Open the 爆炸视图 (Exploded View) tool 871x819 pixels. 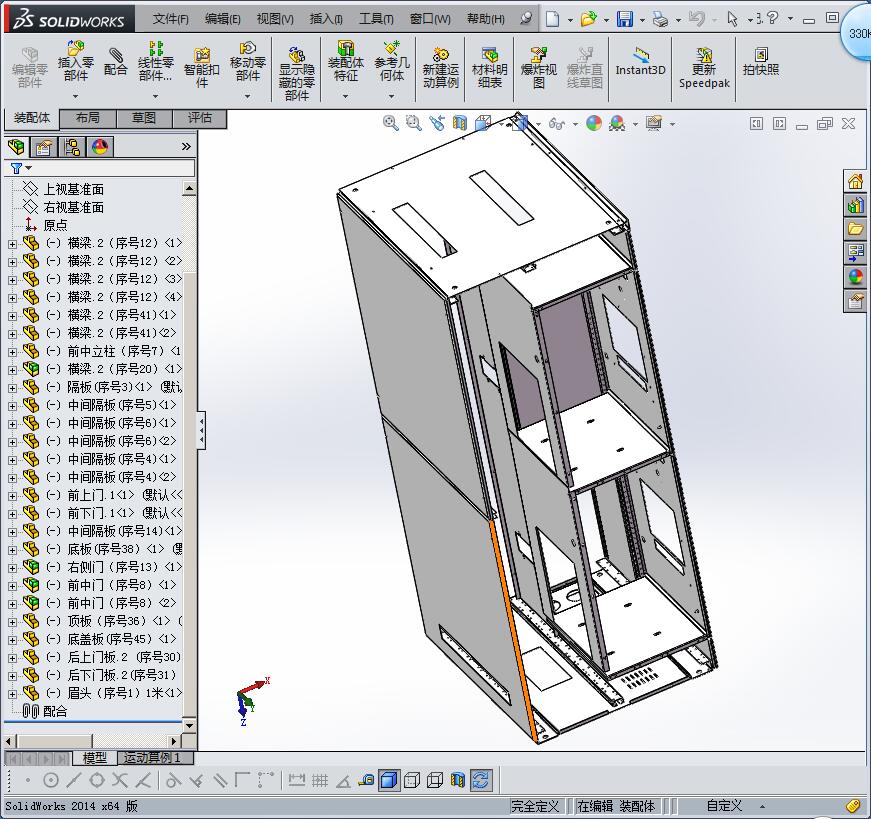538,68
